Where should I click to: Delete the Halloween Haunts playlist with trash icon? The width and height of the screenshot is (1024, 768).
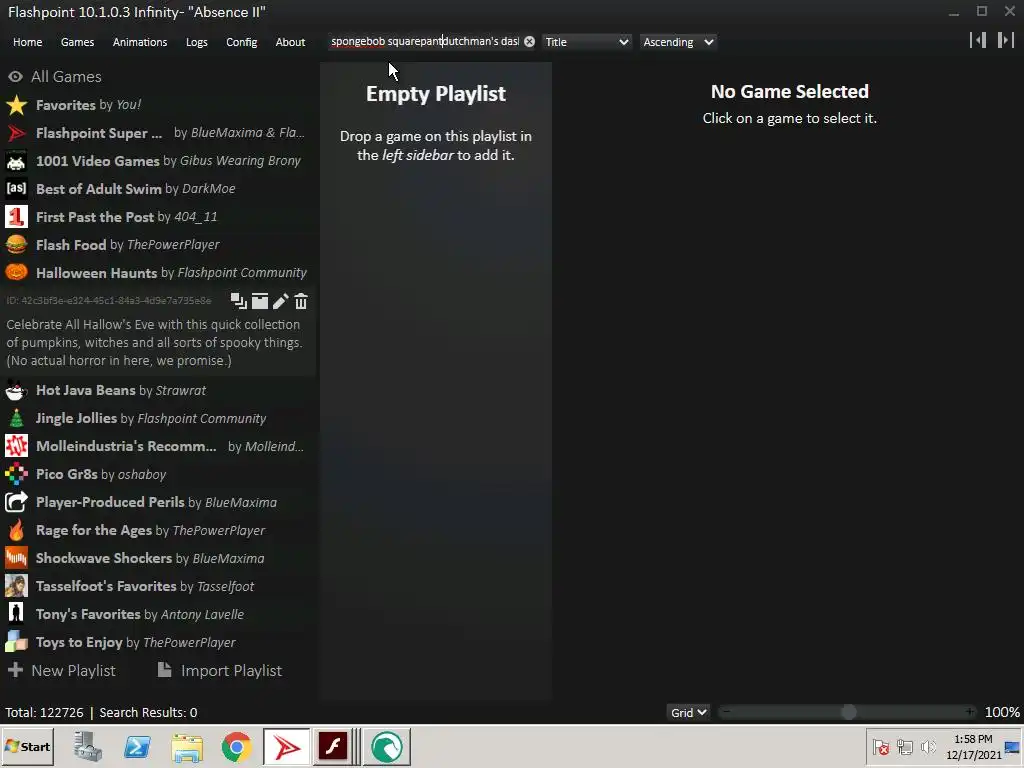(300, 301)
